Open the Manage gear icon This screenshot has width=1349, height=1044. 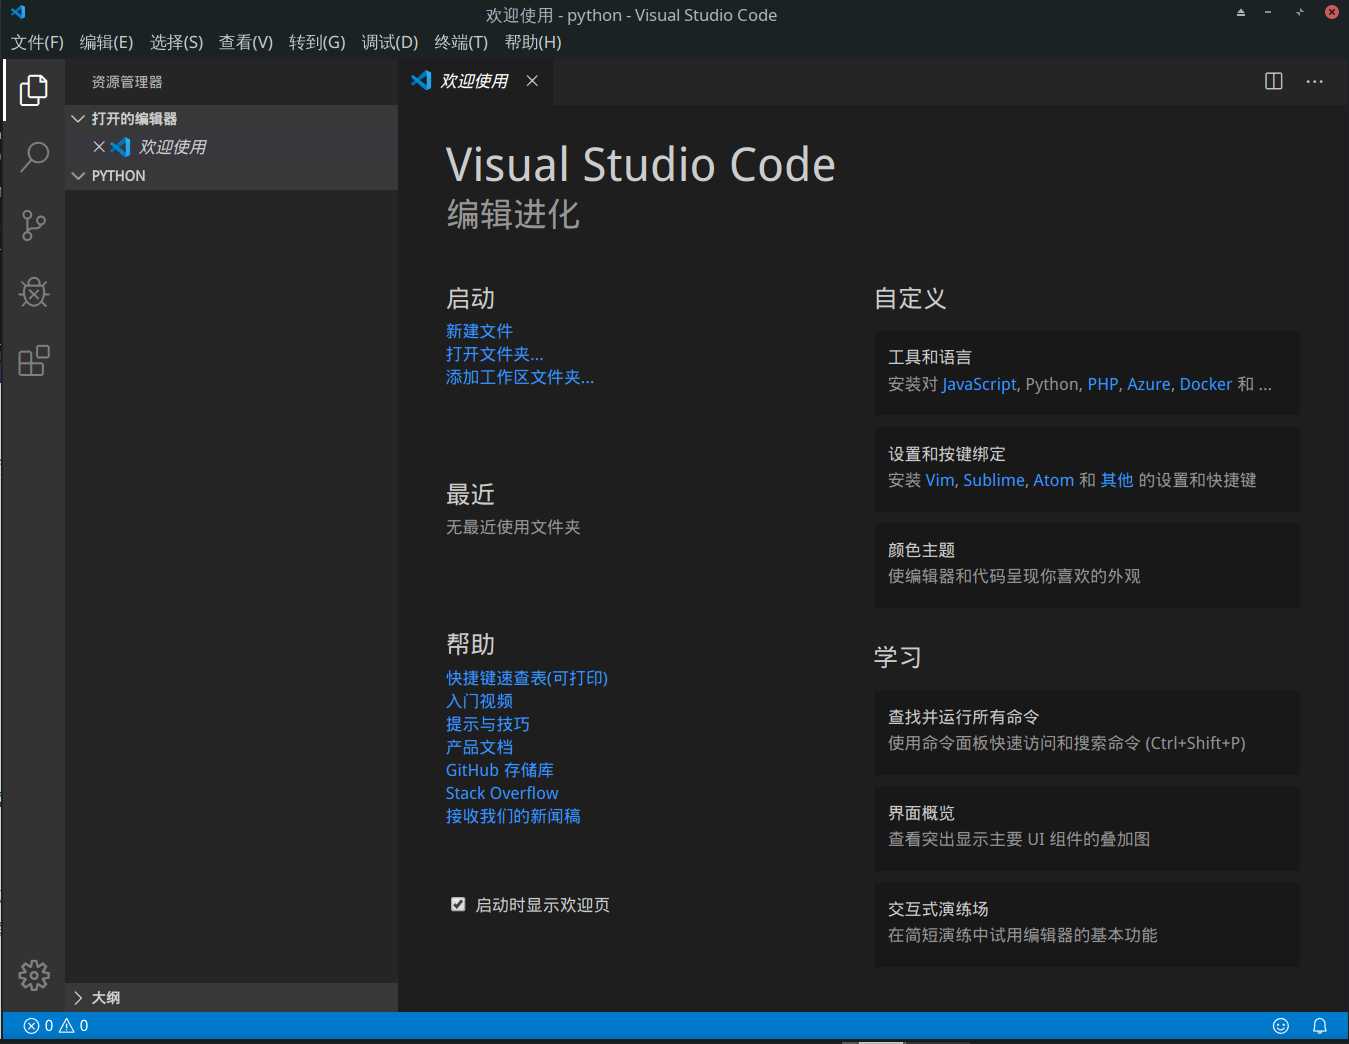point(34,975)
